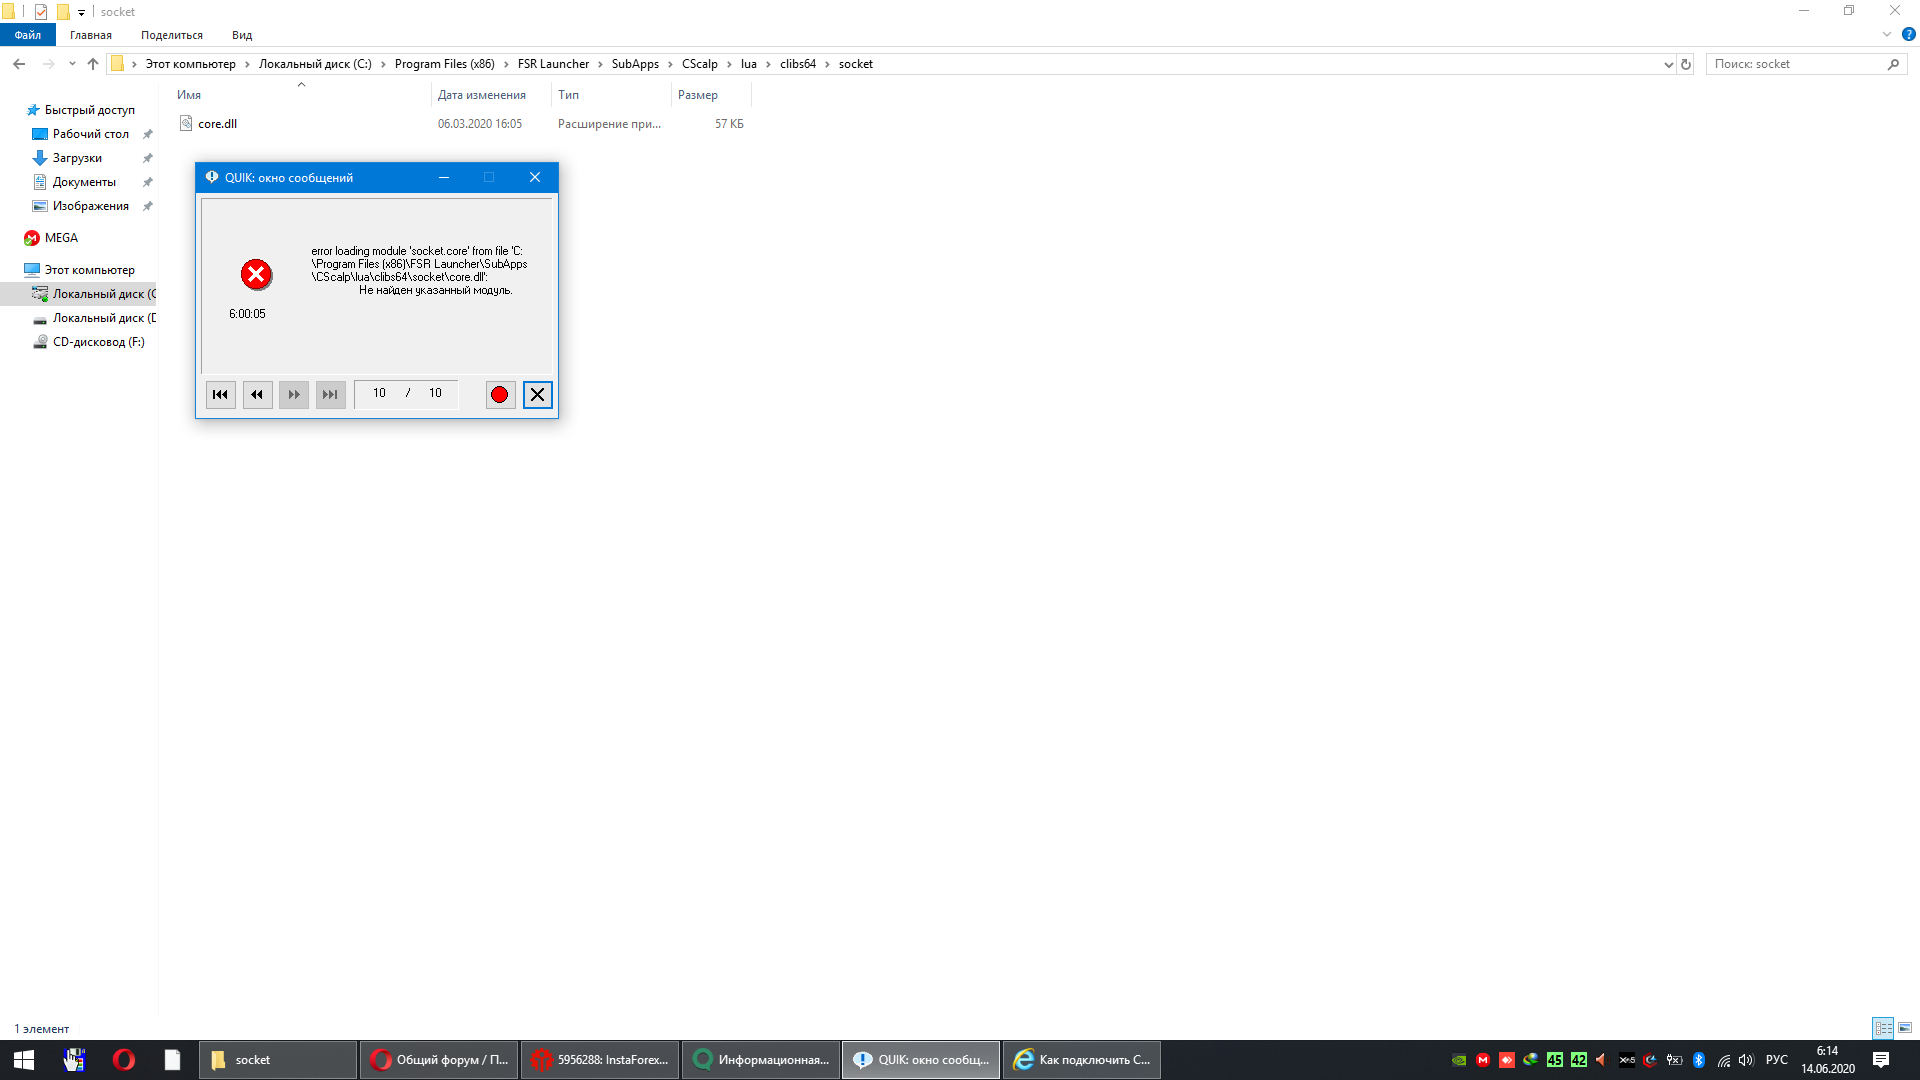The height and width of the screenshot is (1080, 1920).
Task: Go to previous QUIK message
Action: [x=257, y=395]
